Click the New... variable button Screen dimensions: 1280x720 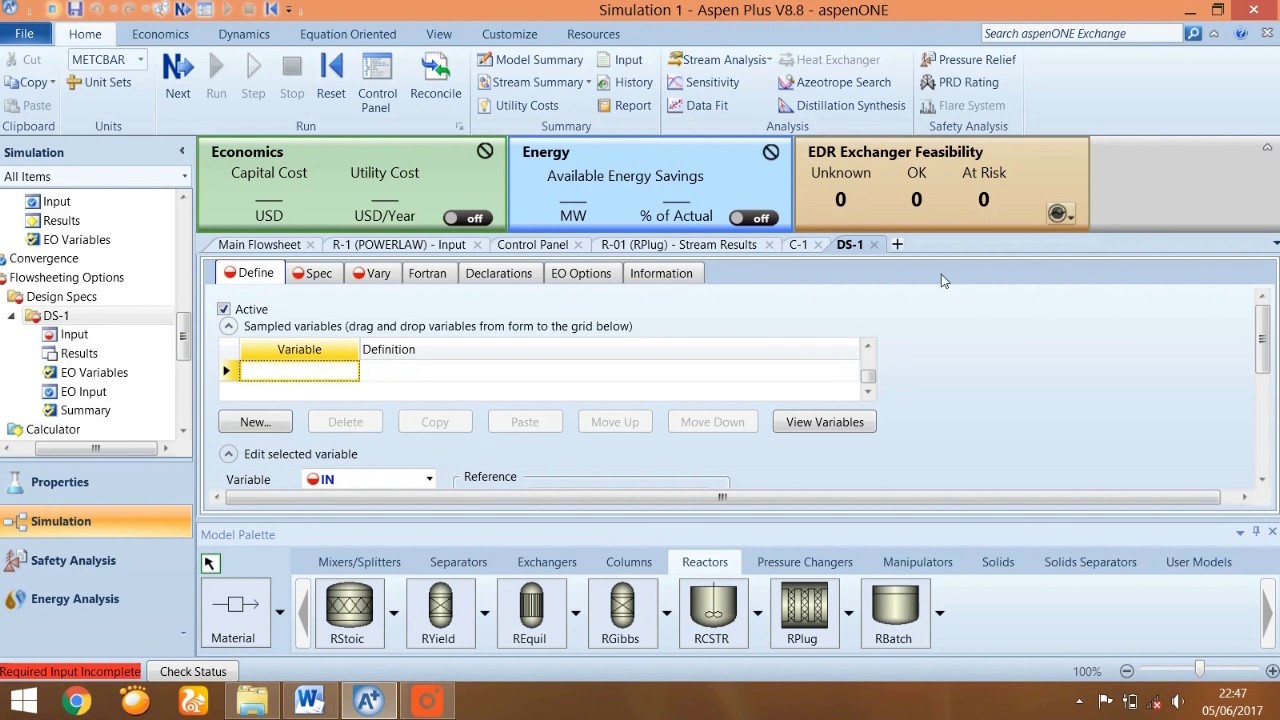tap(255, 422)
